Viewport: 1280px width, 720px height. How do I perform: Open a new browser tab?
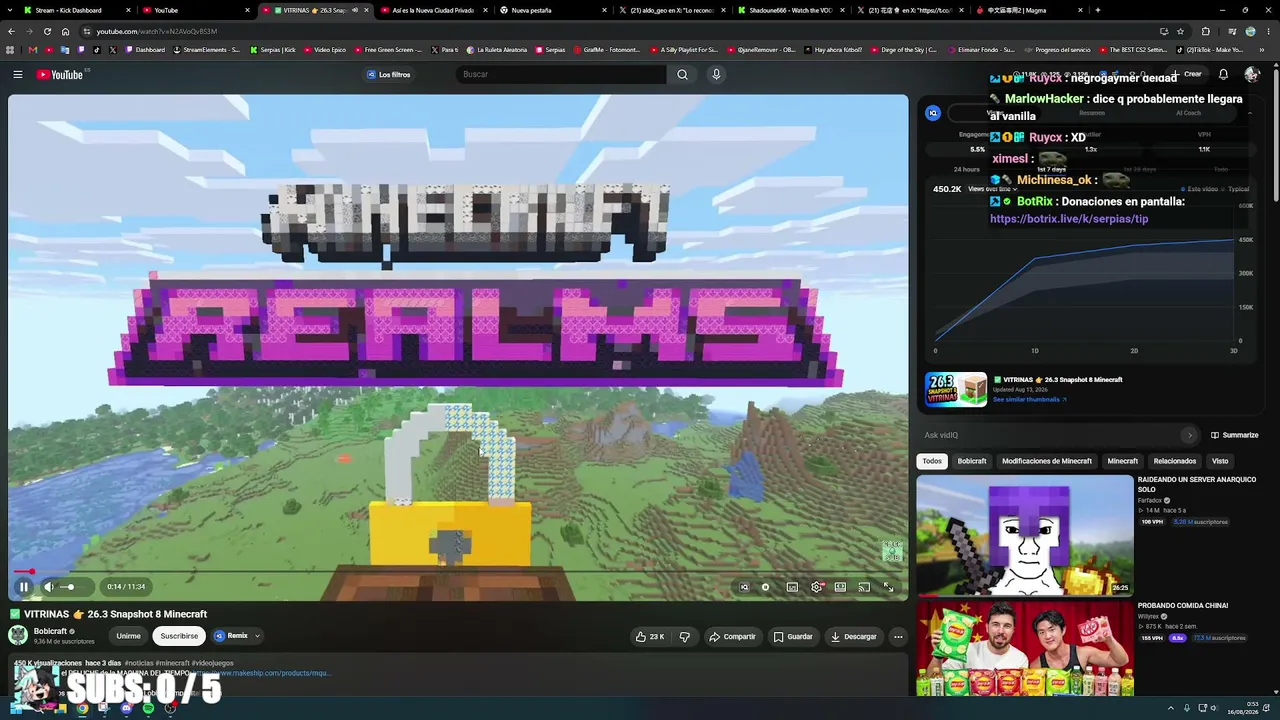pos(1098,10)
